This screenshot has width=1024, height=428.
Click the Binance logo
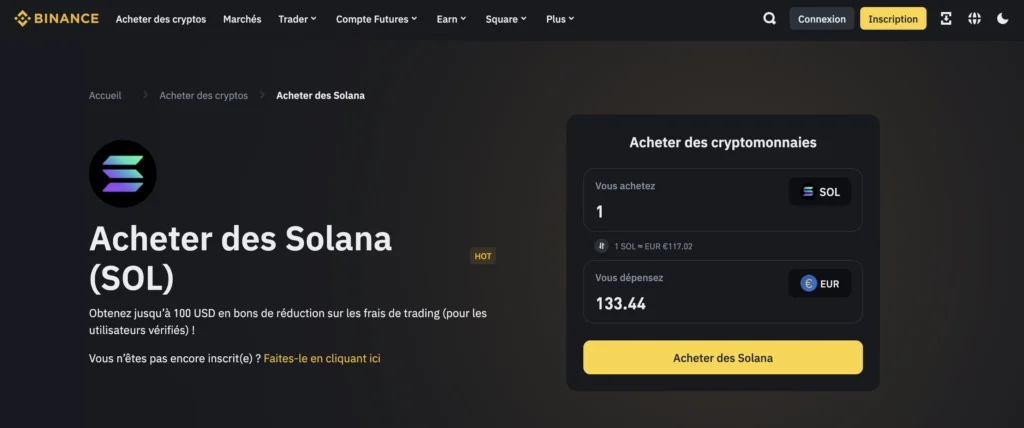56,18
